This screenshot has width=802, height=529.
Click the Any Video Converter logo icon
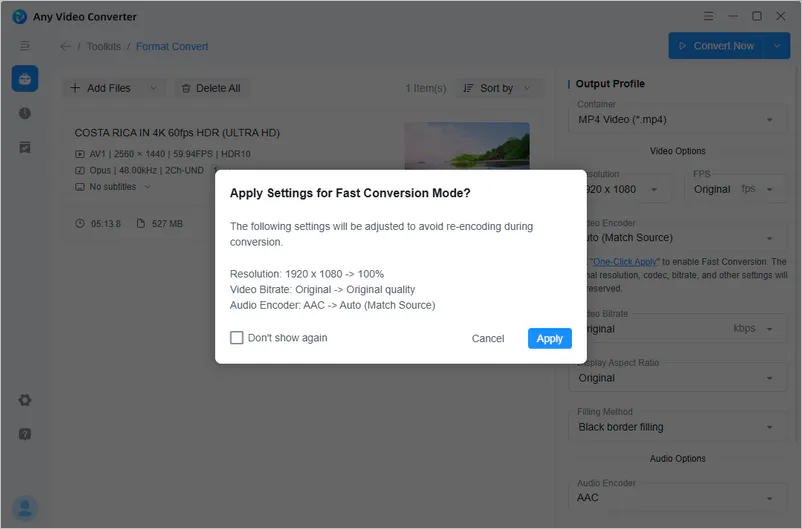19,16
